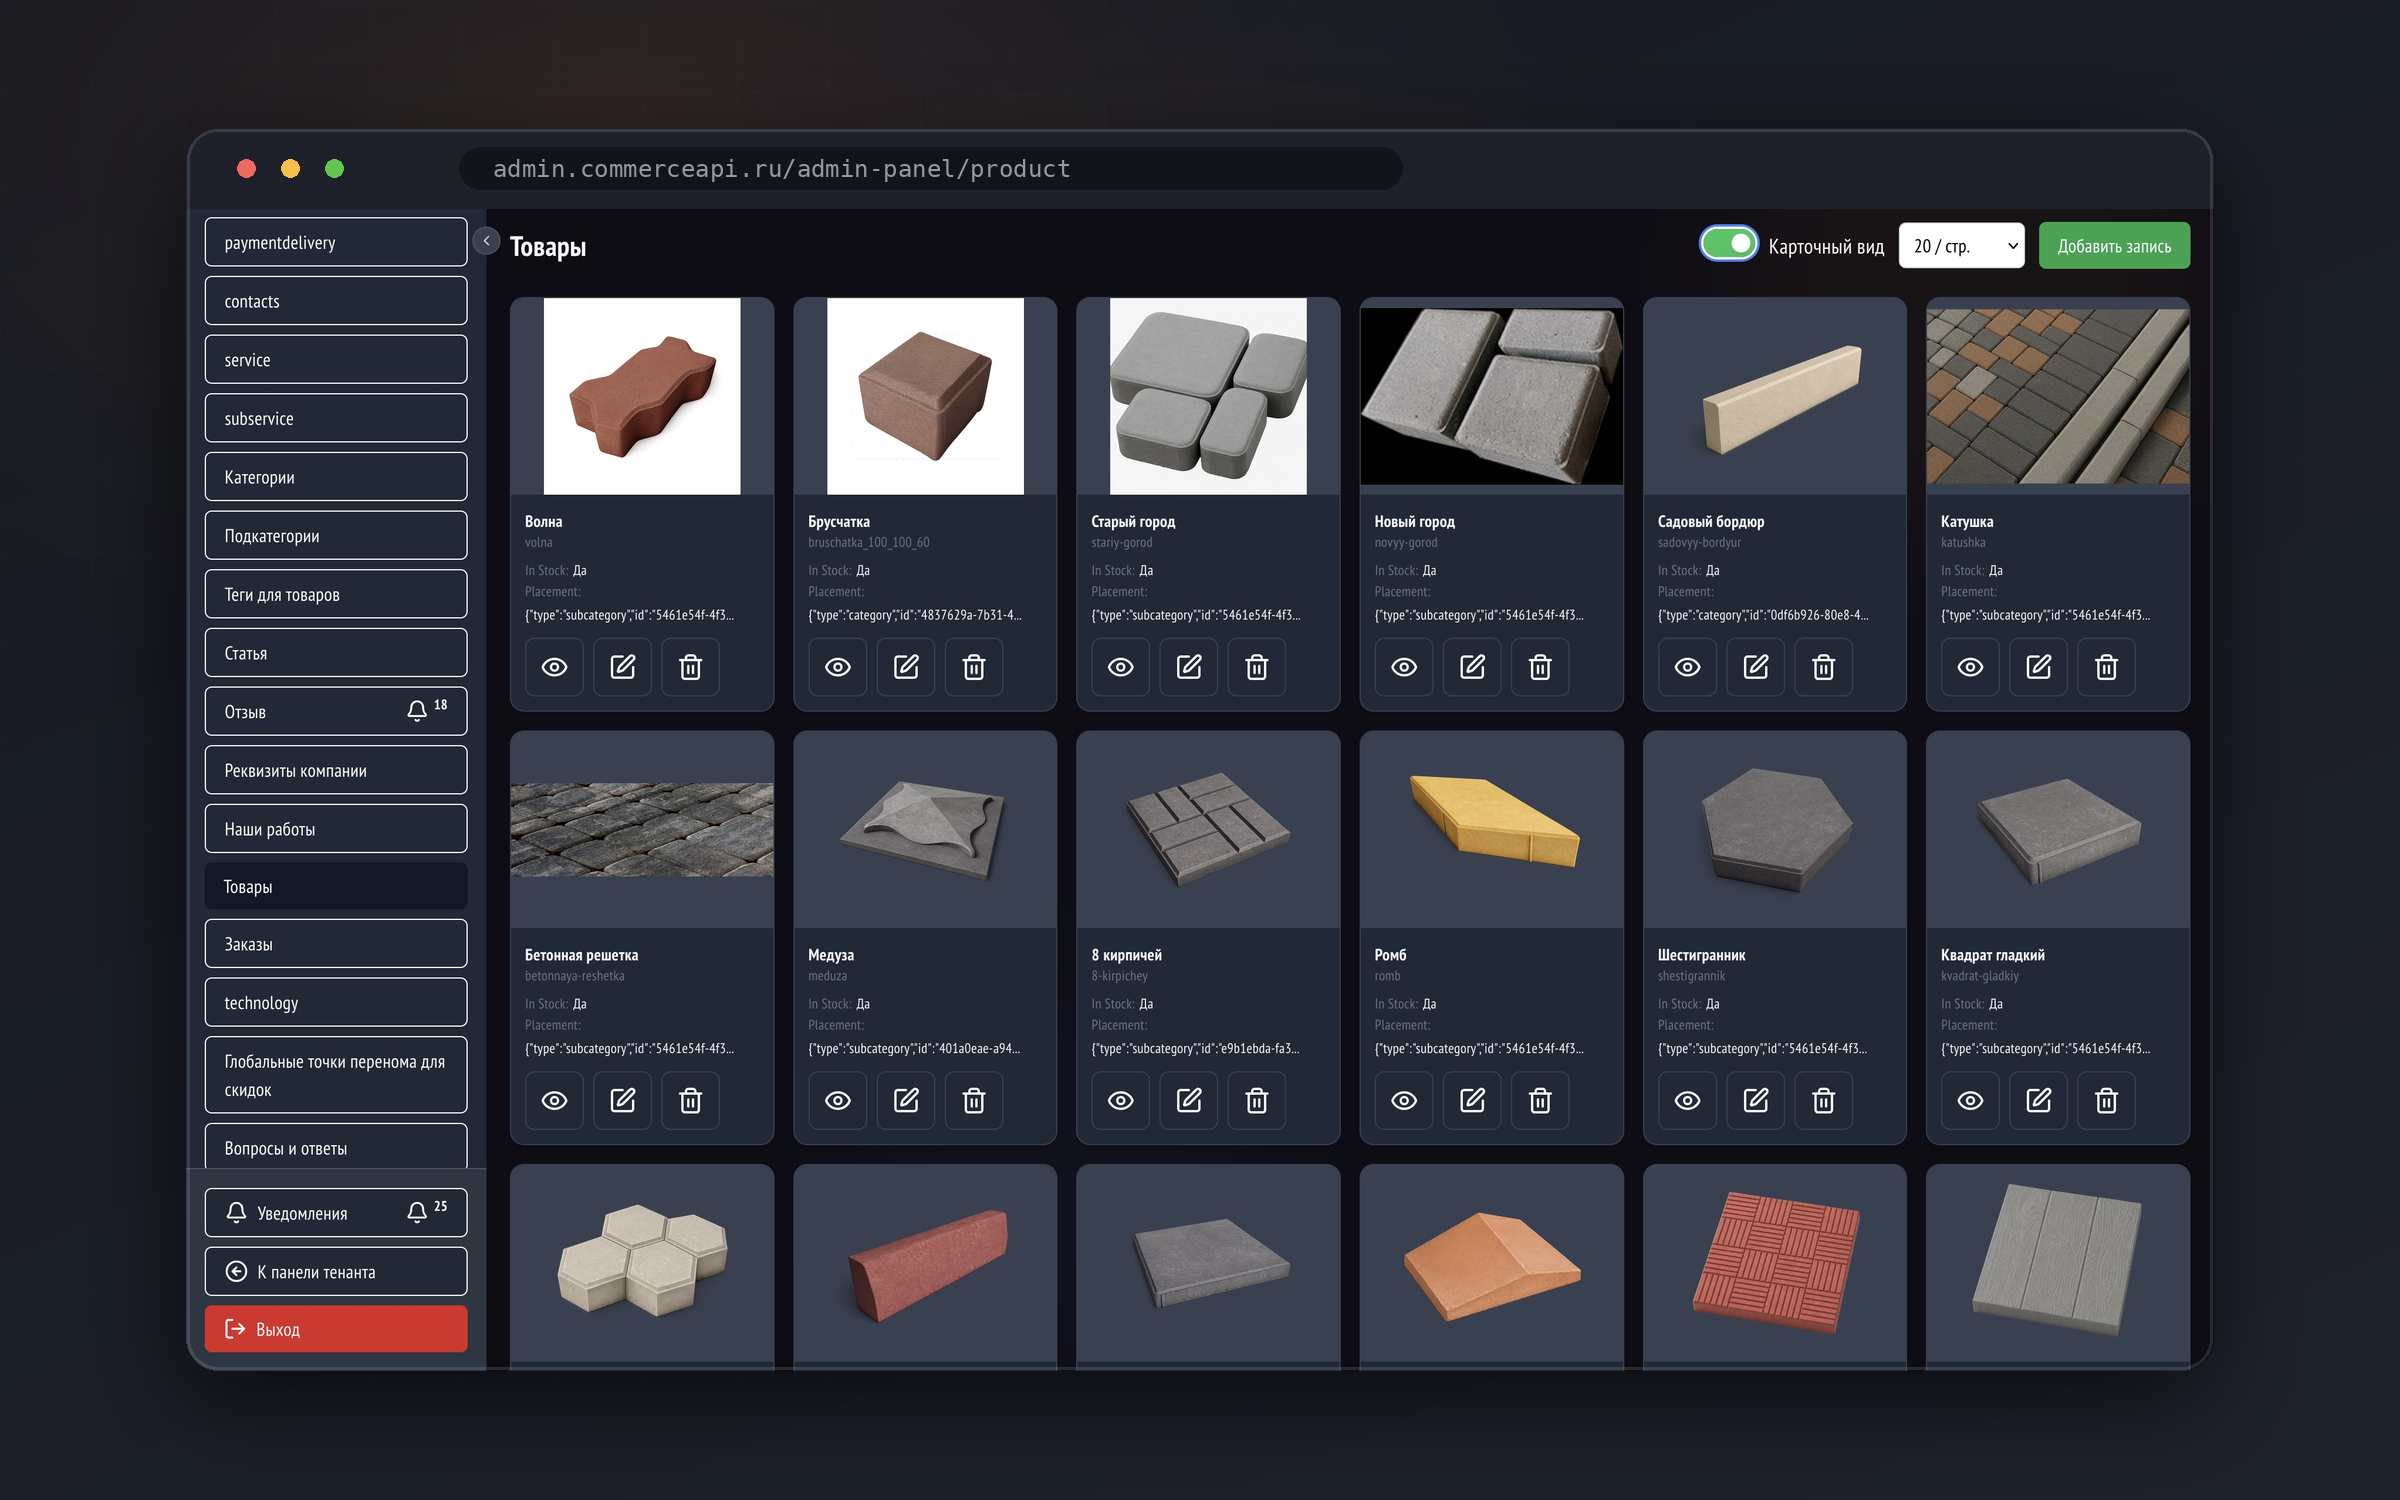Screen dimensions: 2400x1500
Task: Delete the Квадрат гладкий product
Action: point(2107,1101)
